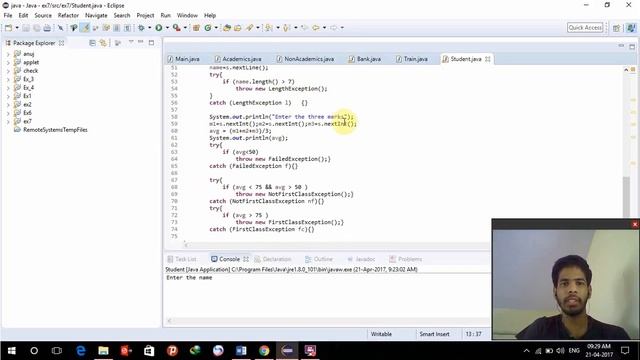
Task: Open the Search menu
Action: [122, 16]
